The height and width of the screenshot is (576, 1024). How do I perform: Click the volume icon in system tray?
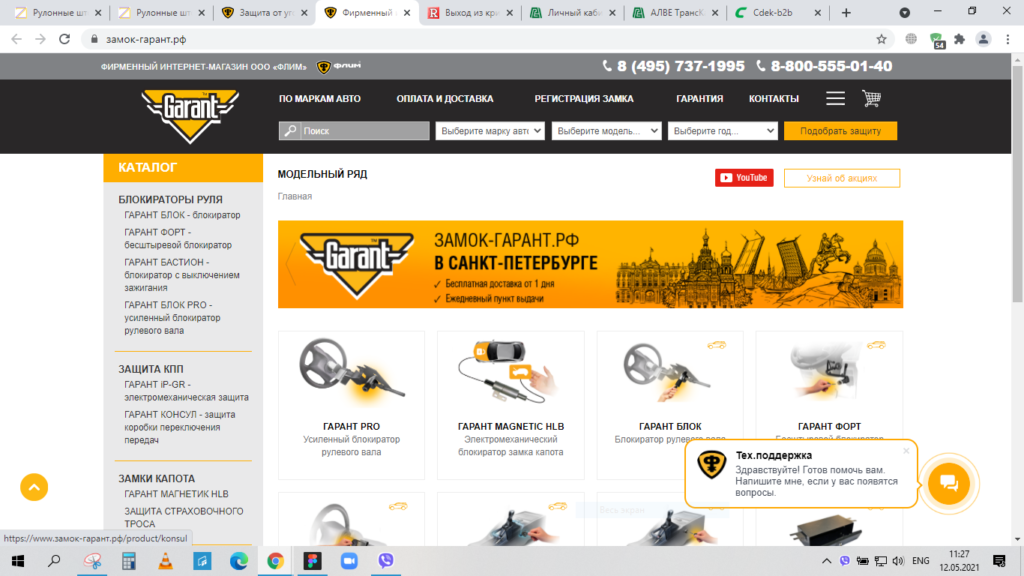coord(899,561)
